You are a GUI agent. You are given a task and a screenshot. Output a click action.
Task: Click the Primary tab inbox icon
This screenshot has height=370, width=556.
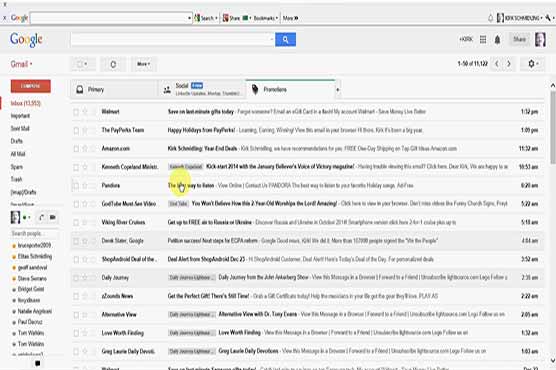click(80, 90)
